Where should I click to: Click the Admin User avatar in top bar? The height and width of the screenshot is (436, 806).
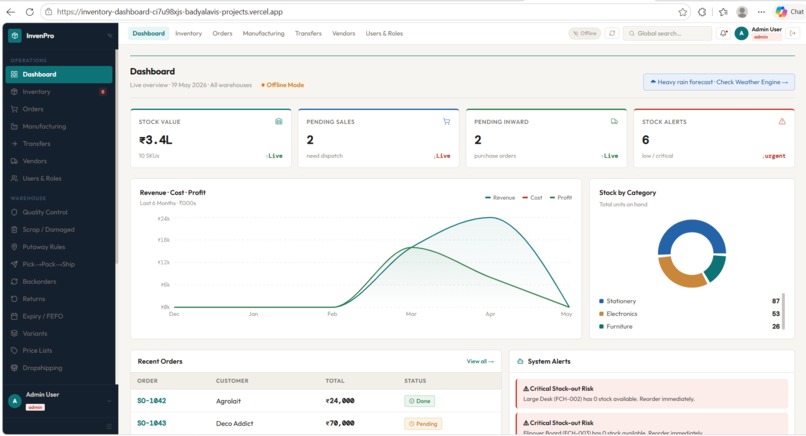pyautogui.click(x=741, y=33)
